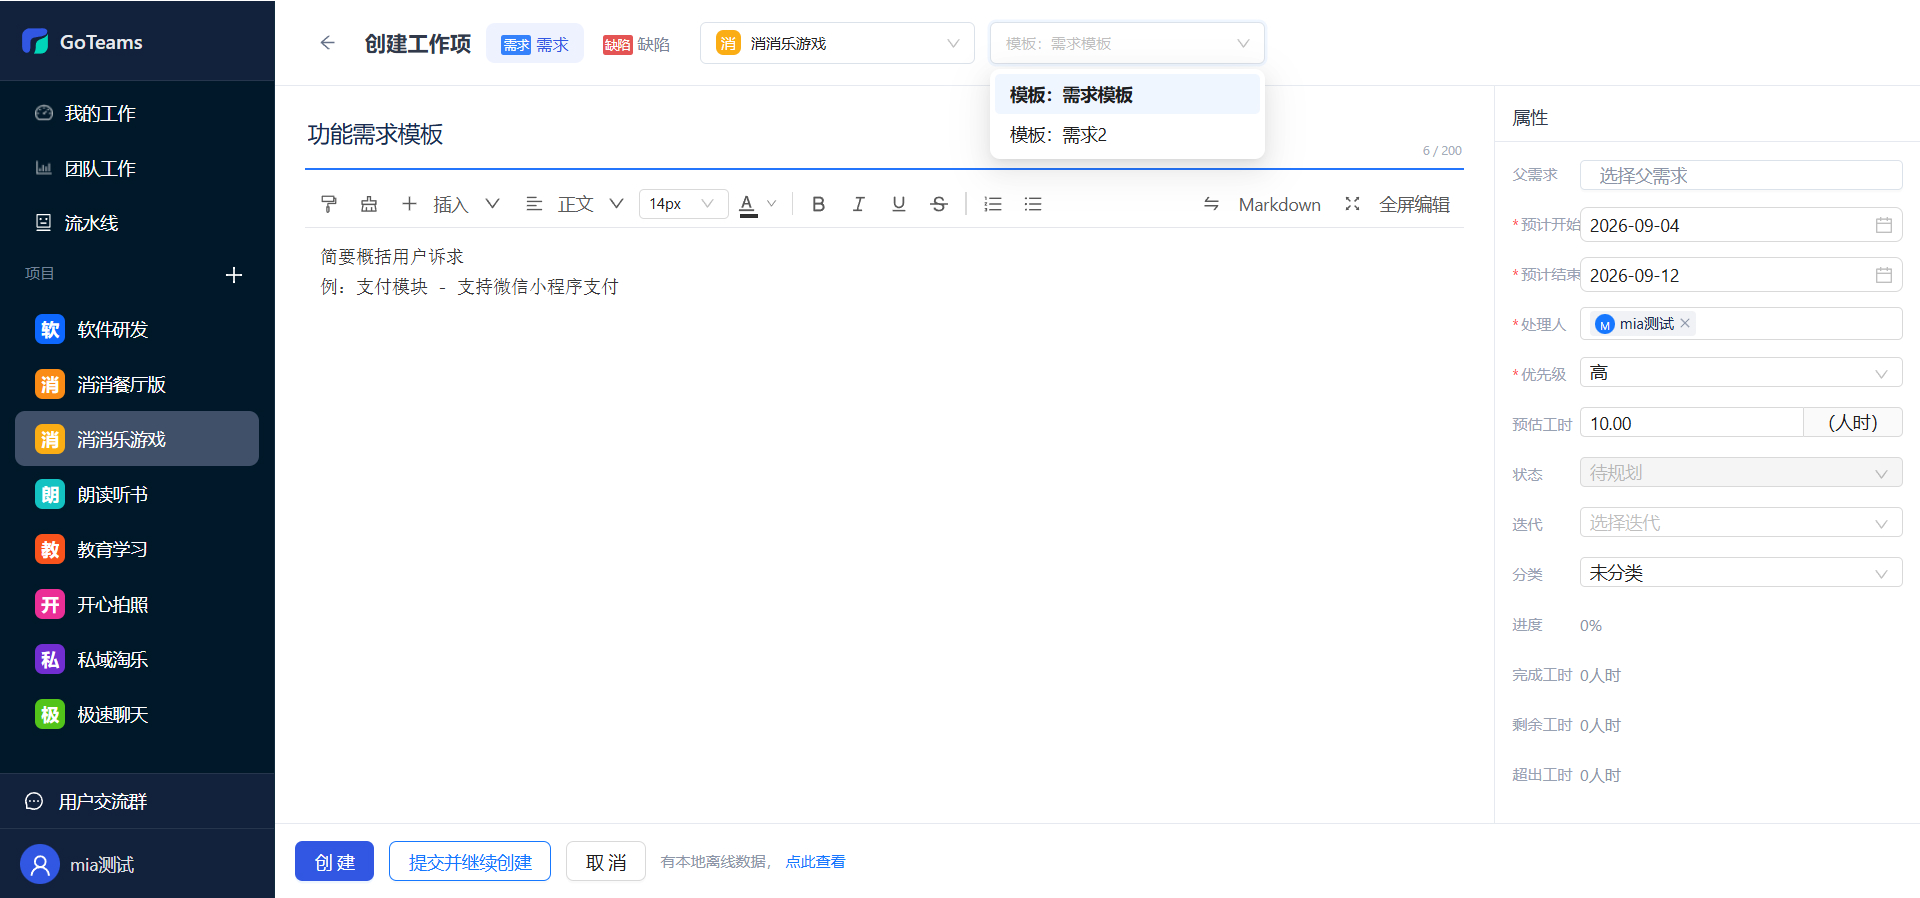Click the back arrow beside 创建工作项
The width and height of the screenshot is (1920, 898).
click(327, 43)
